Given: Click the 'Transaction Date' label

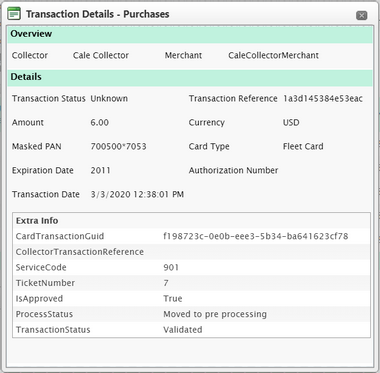Looking at the screenshot, I should tap(46, 195).
